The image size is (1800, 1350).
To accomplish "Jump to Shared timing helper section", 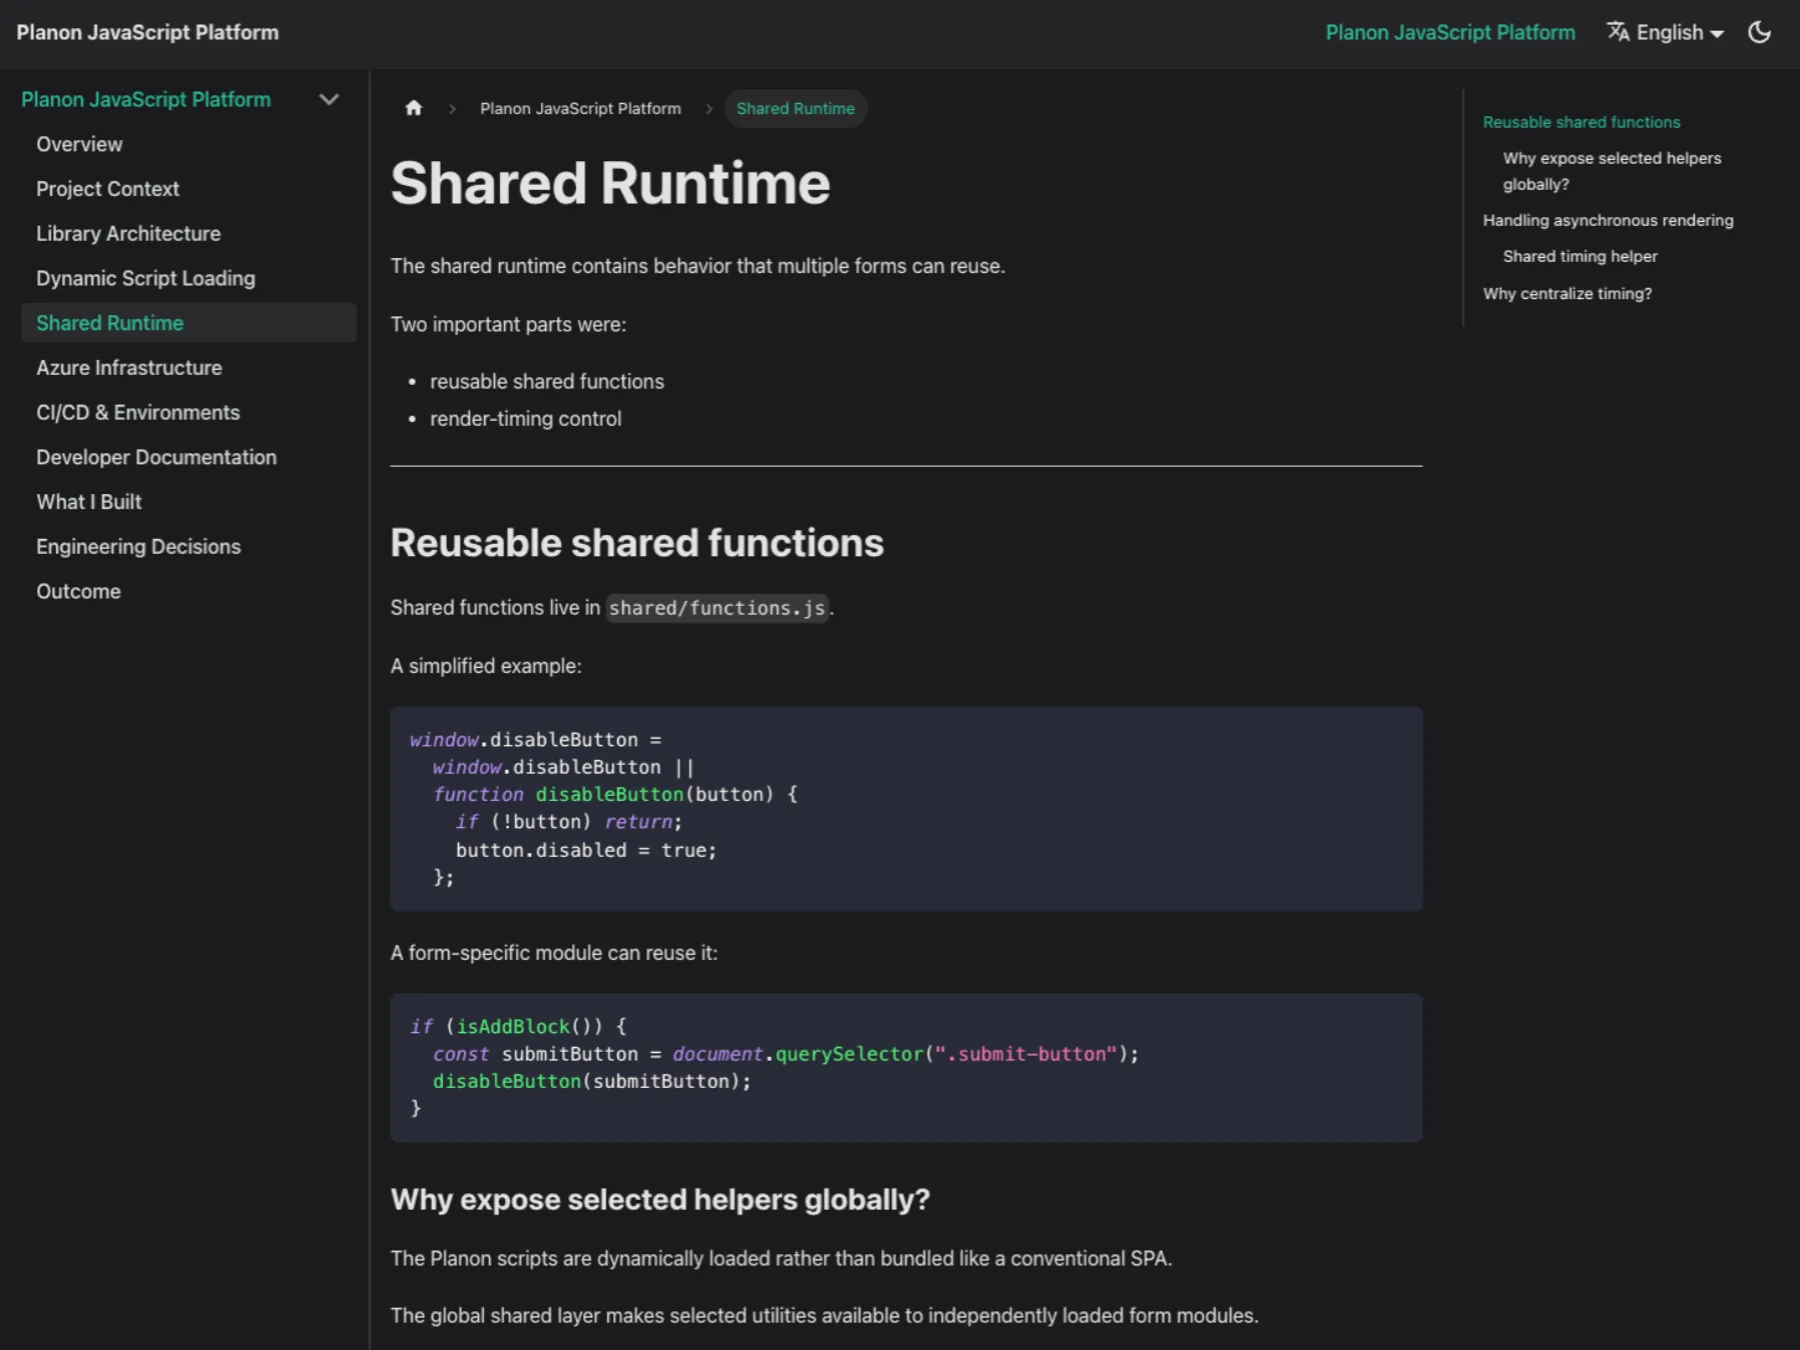I will coord(1579,256).
